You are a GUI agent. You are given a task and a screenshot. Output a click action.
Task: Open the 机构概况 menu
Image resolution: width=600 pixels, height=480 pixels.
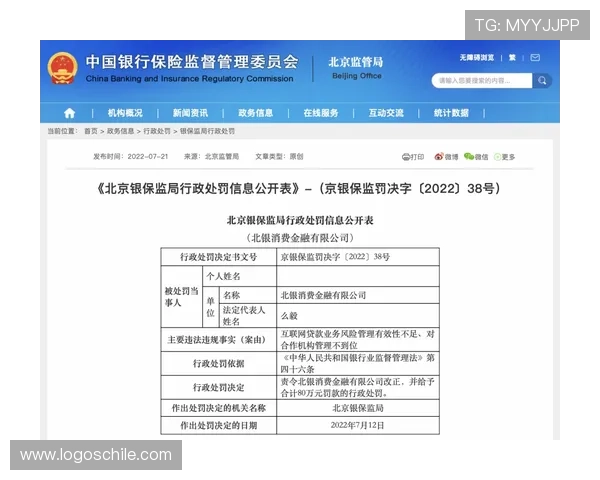pyautogui.click(x=125, y=113)
